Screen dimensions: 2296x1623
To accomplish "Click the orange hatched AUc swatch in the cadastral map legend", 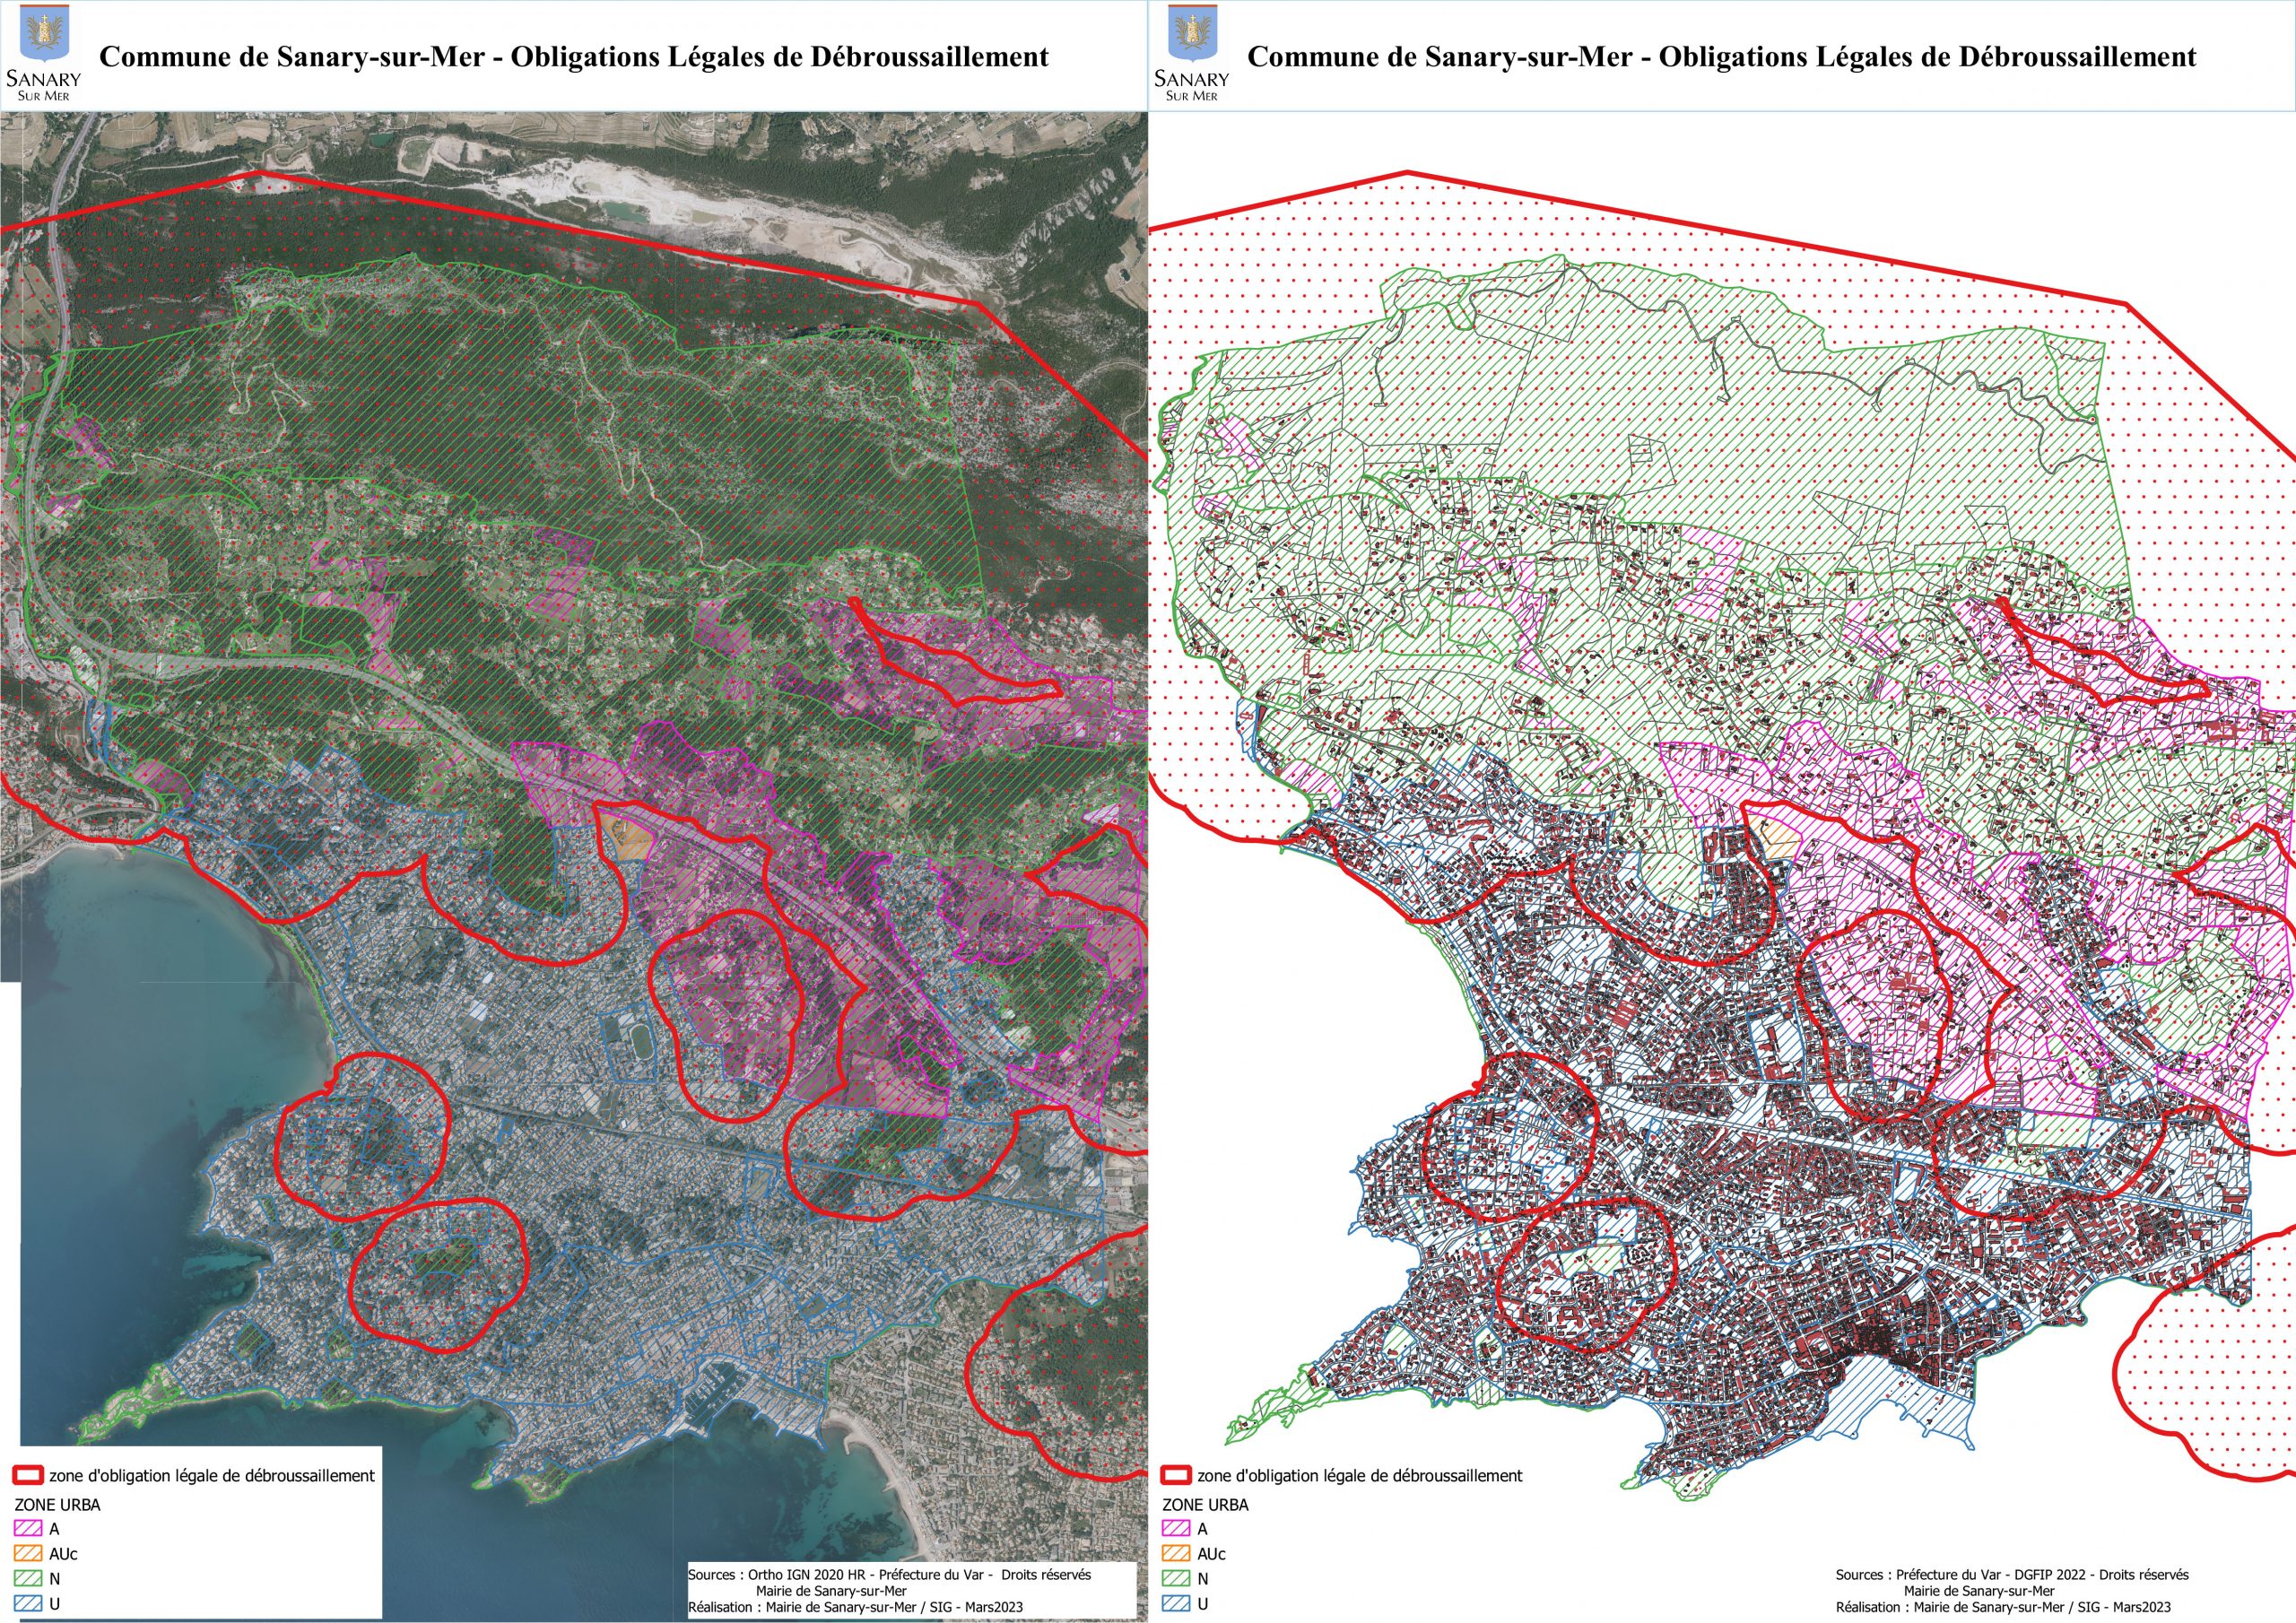I will 1176,1554.
